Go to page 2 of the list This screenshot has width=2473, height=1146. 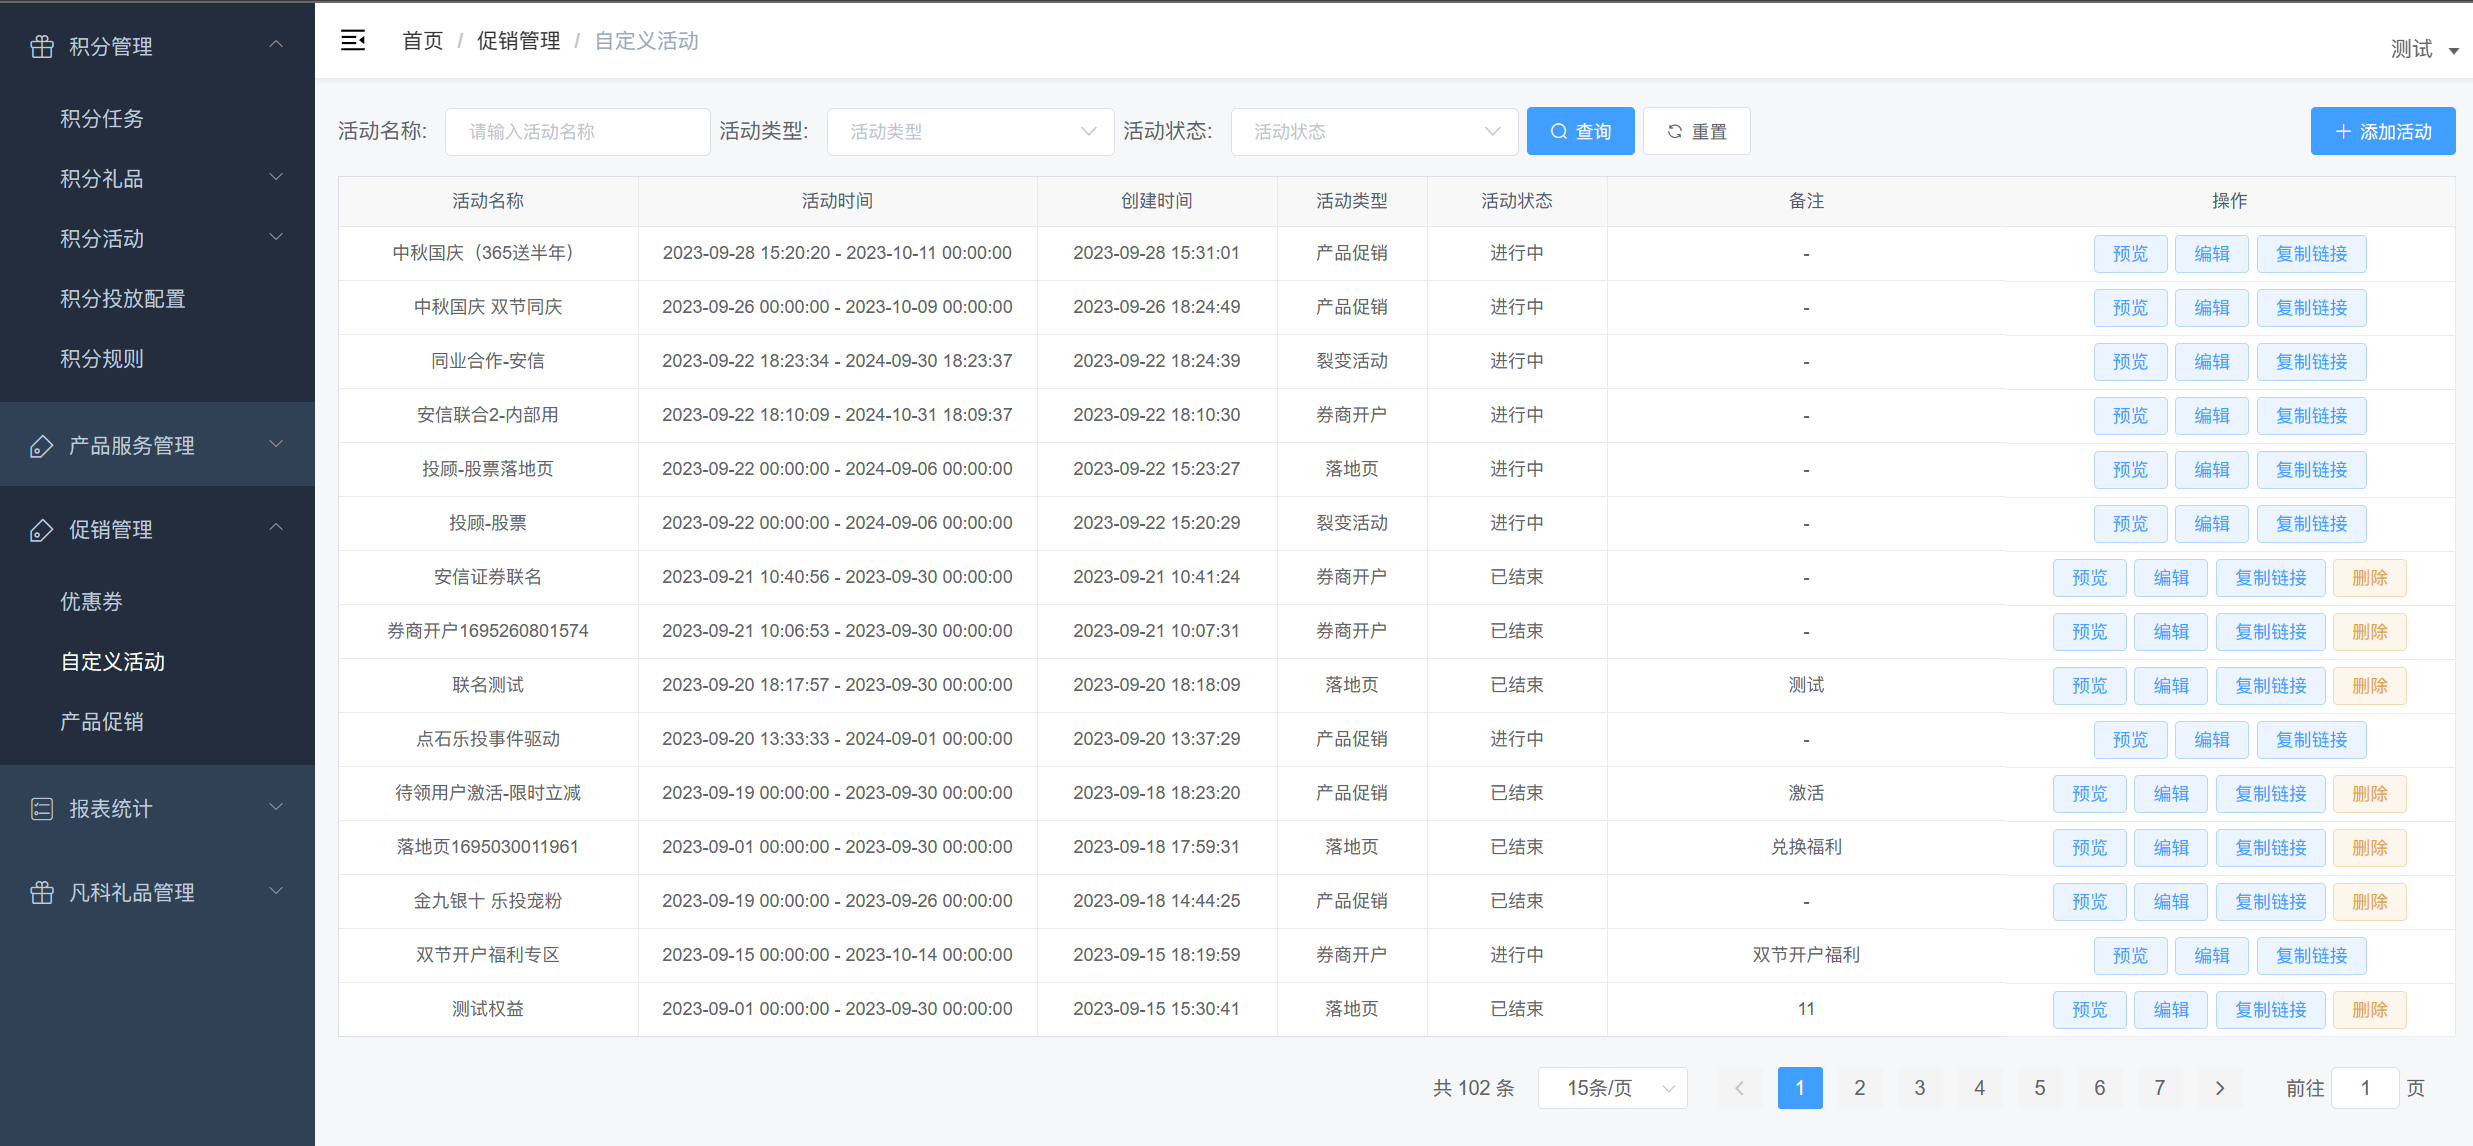(x=1860, y=1088)
